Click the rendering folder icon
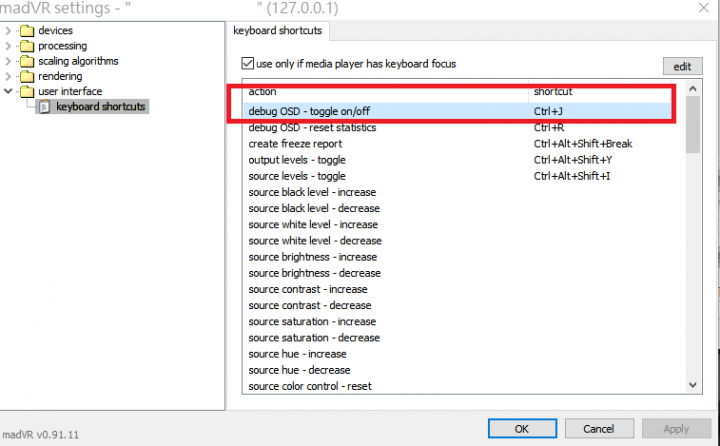 (27, 76)
